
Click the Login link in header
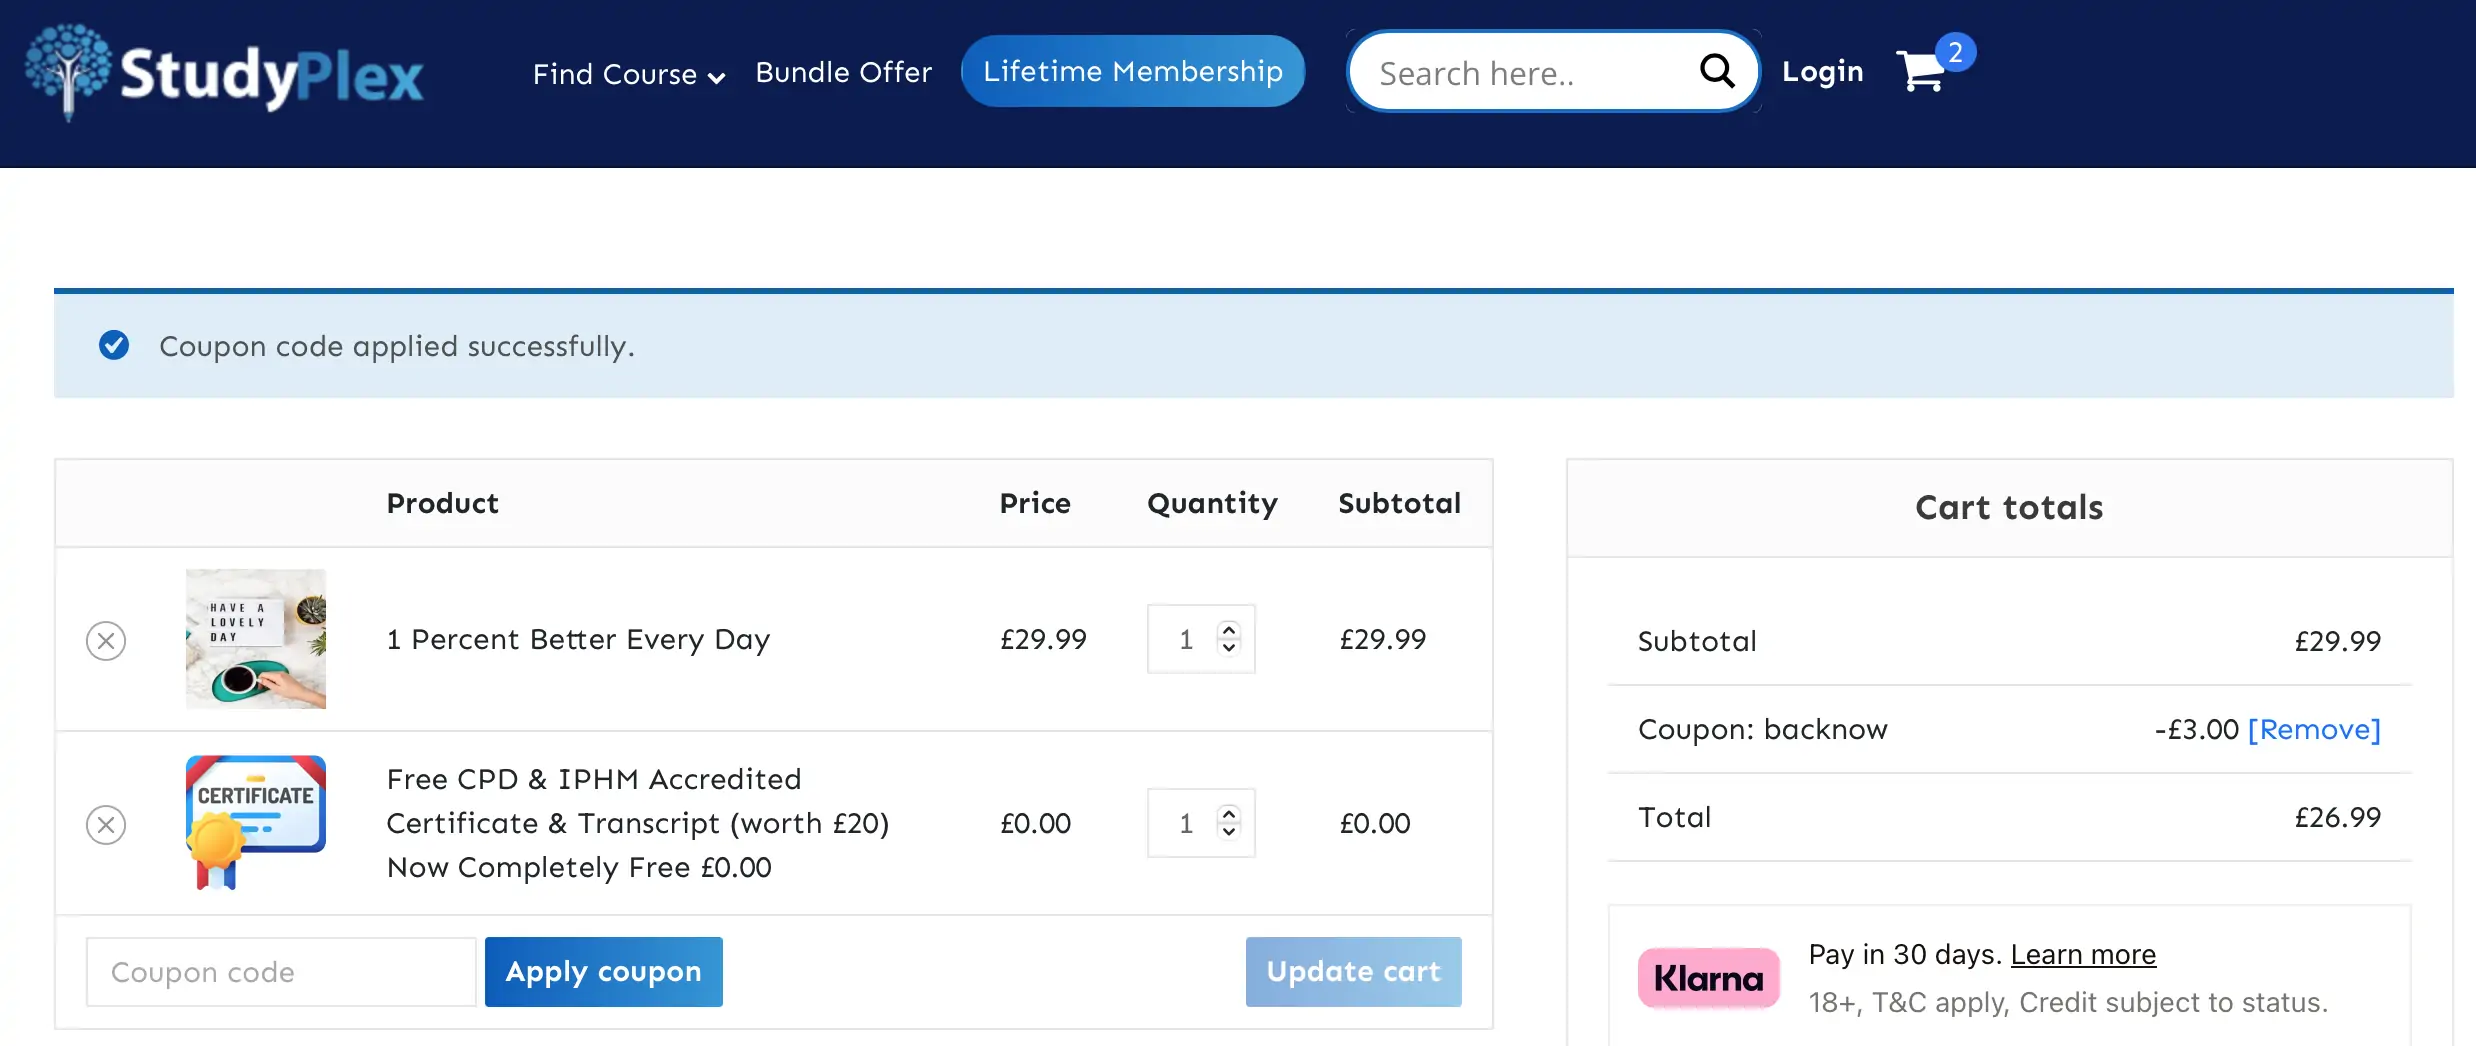(1822, 72)
